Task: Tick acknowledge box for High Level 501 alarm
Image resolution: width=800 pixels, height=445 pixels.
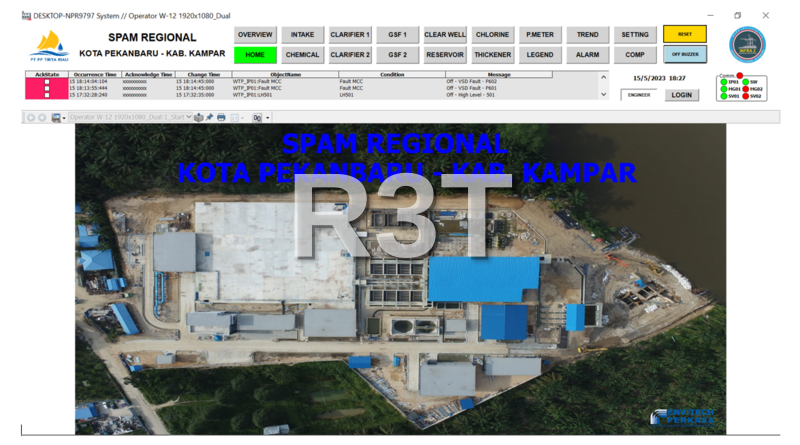Action: pyautogui.click(x=47, y=95)
